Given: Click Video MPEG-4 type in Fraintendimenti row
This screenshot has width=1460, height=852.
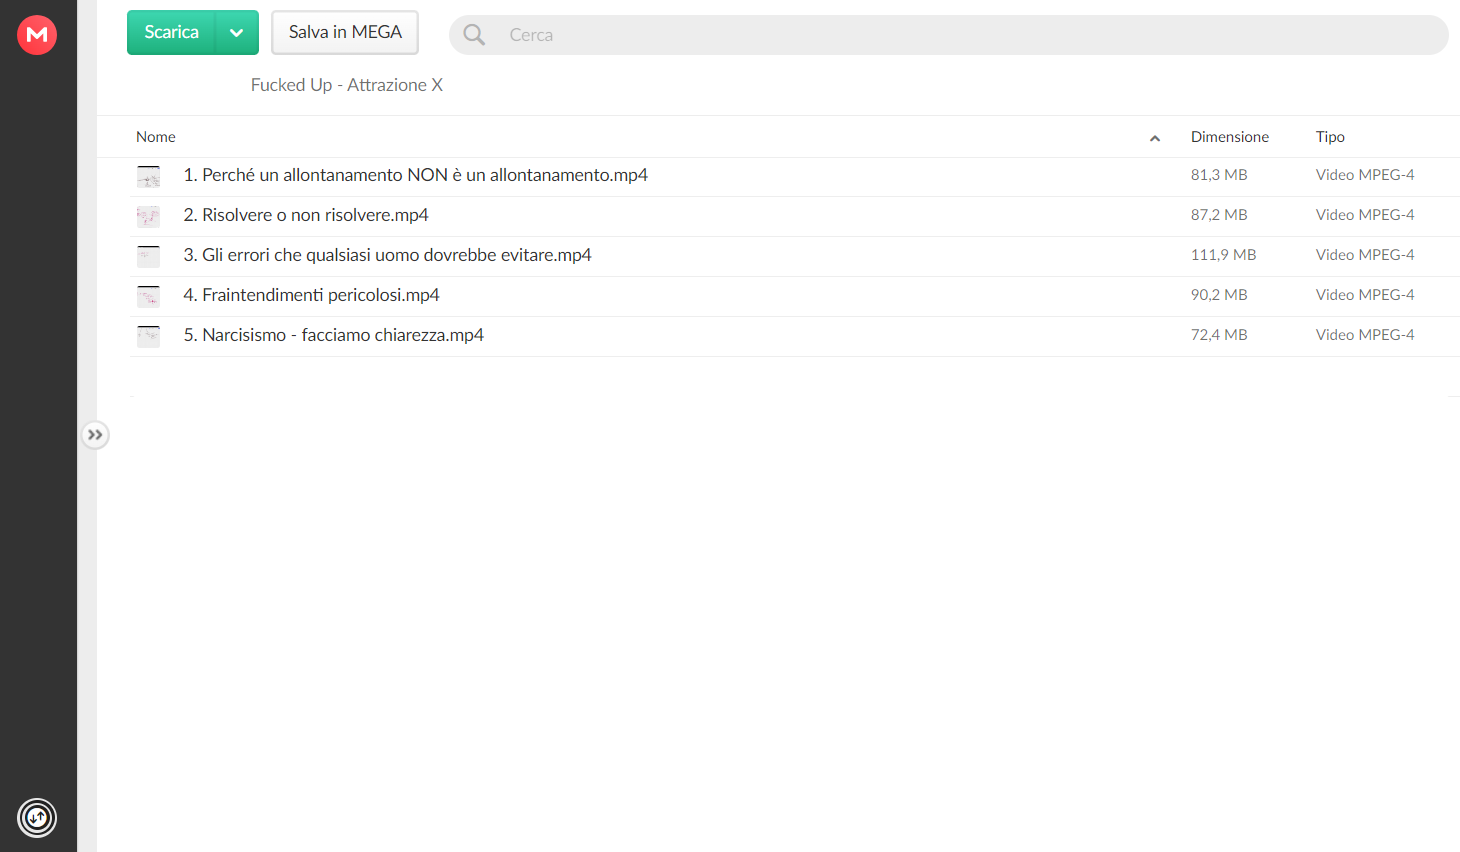Looking at the screenshot, I should (x=1365, y=295).
